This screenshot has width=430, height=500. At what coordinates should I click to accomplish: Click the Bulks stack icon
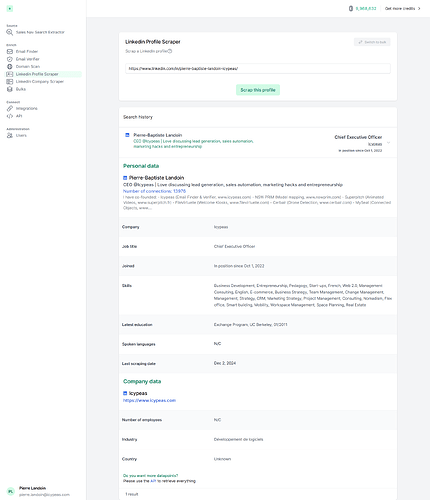[10, 89]
